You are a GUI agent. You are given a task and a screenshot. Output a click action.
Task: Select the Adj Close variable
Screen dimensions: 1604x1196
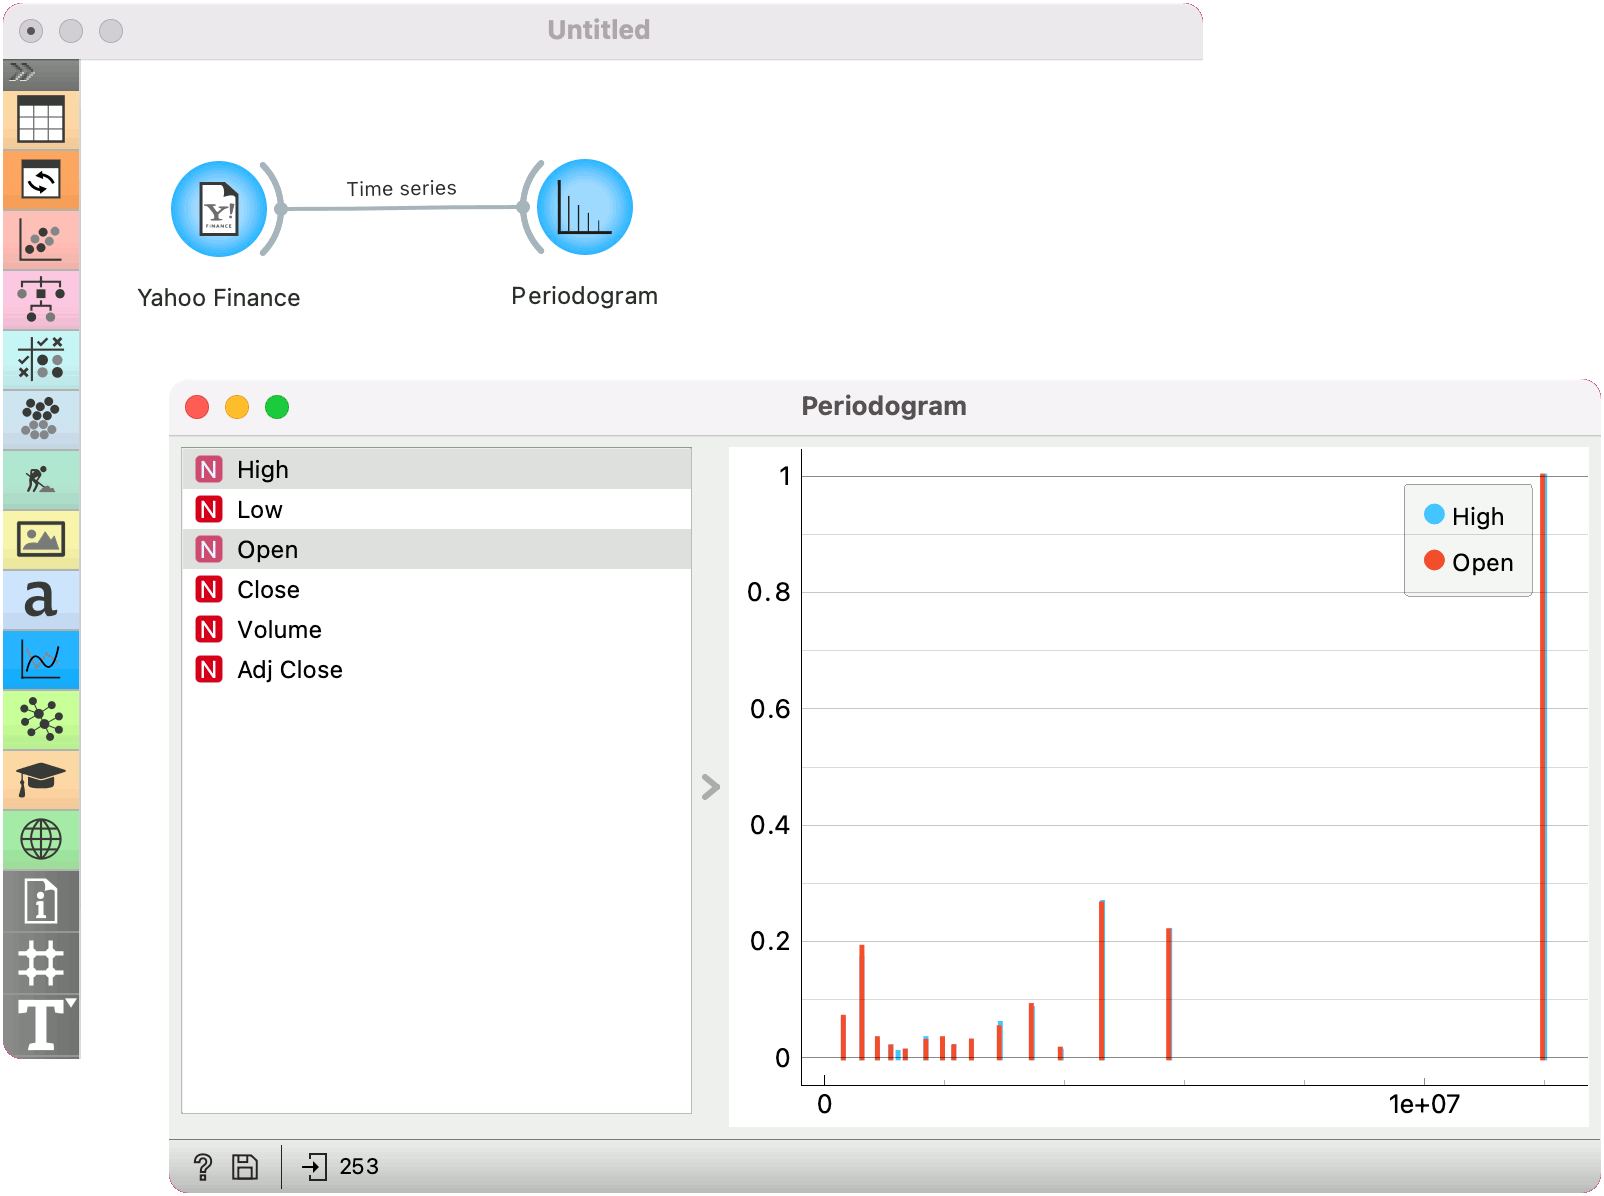(289, 670)
